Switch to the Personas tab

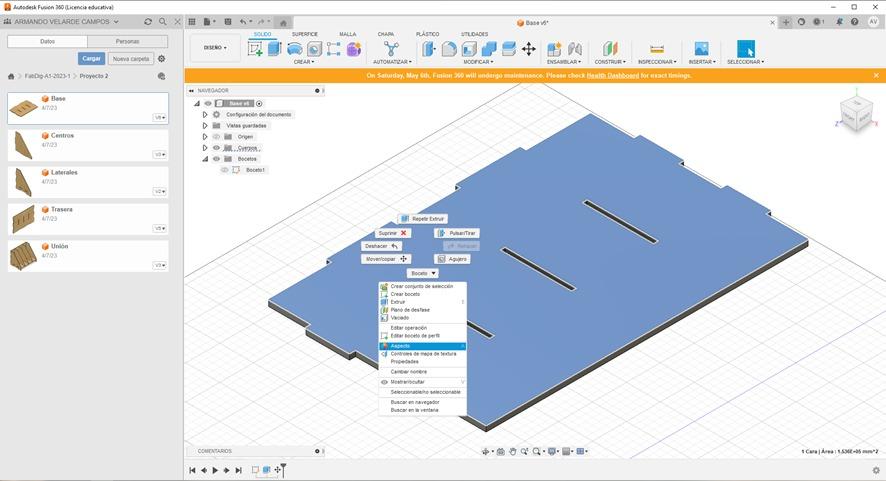128,41
